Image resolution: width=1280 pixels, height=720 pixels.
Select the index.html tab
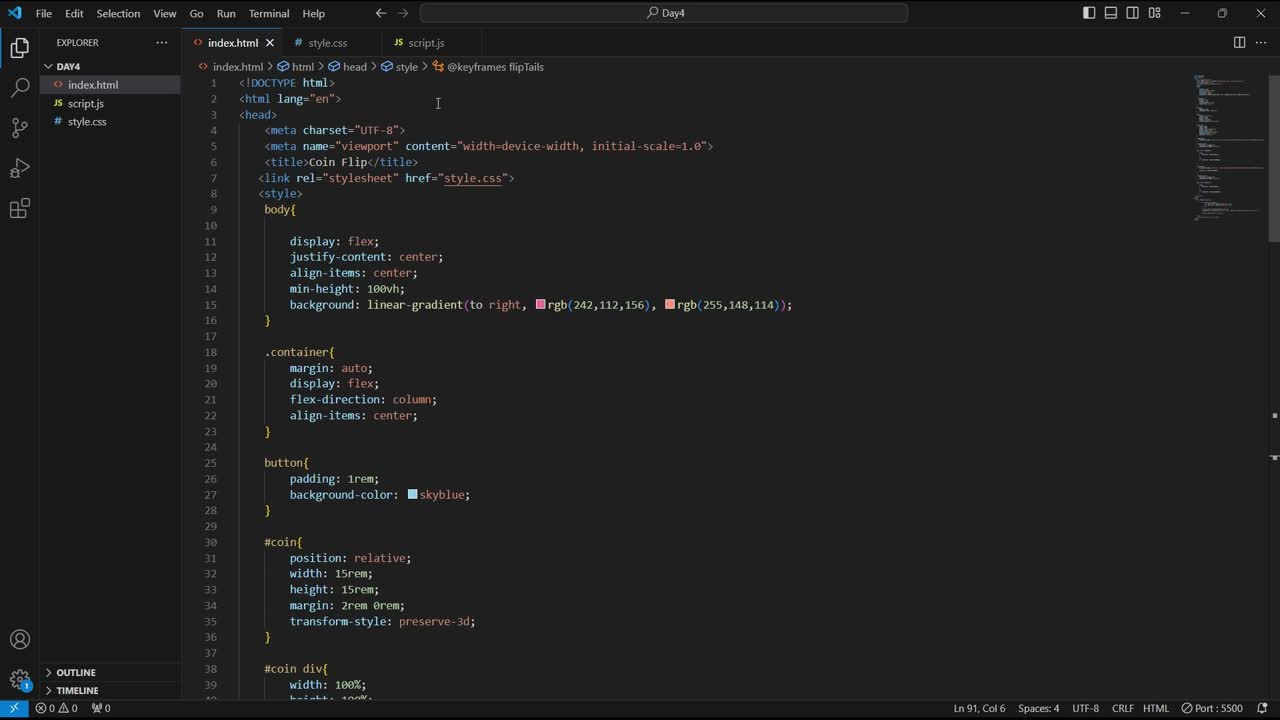click(233, 43)
